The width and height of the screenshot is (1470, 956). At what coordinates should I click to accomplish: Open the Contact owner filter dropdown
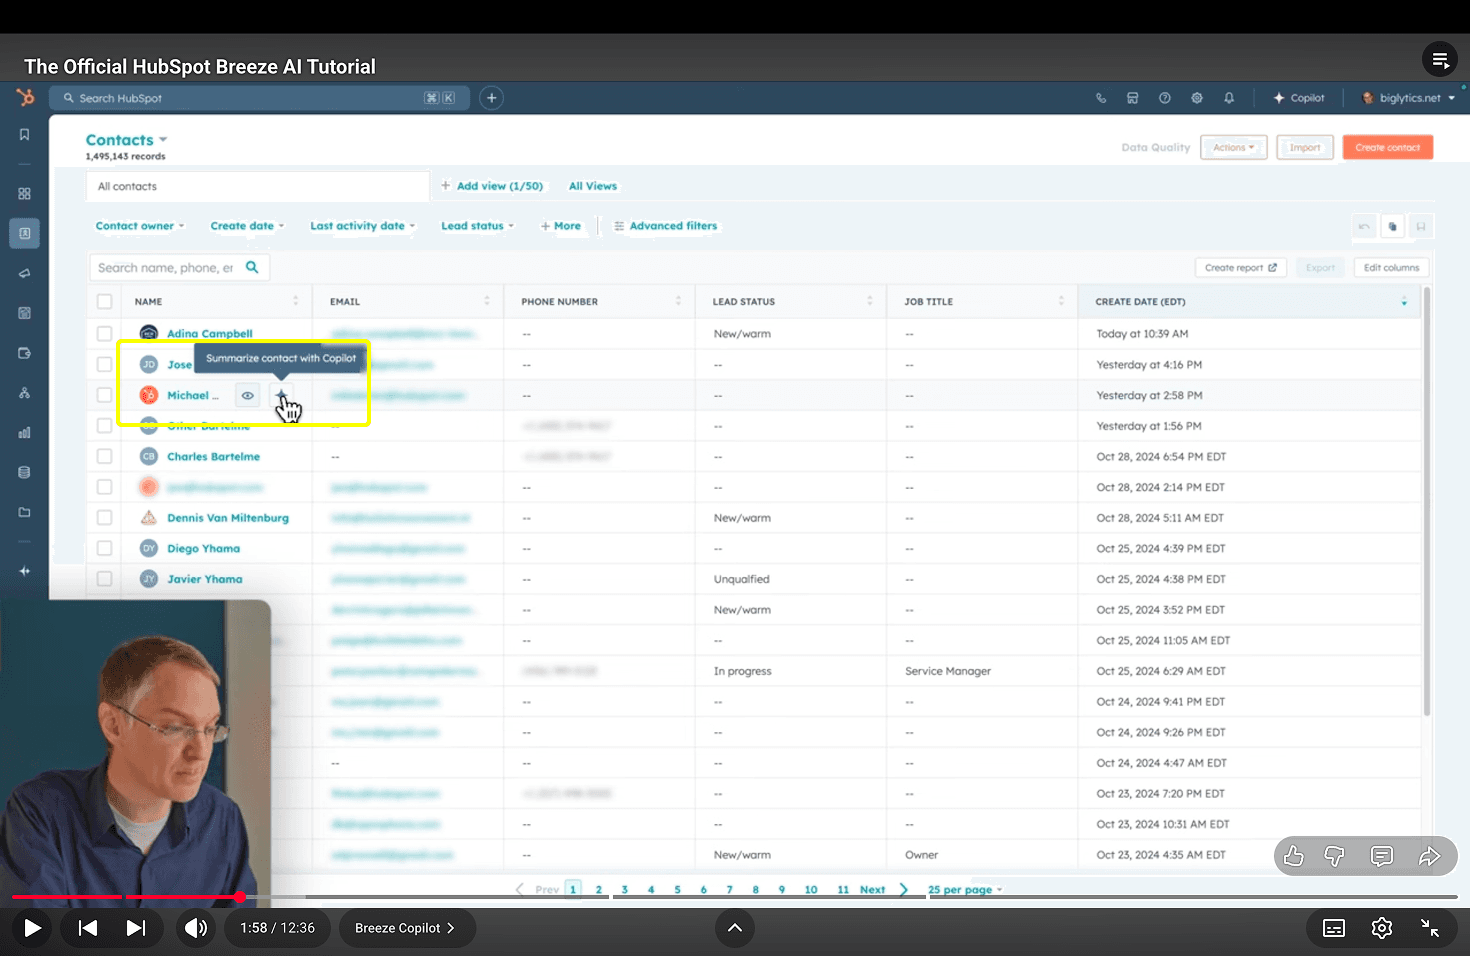pyautogui.click(x=140, y=226)
